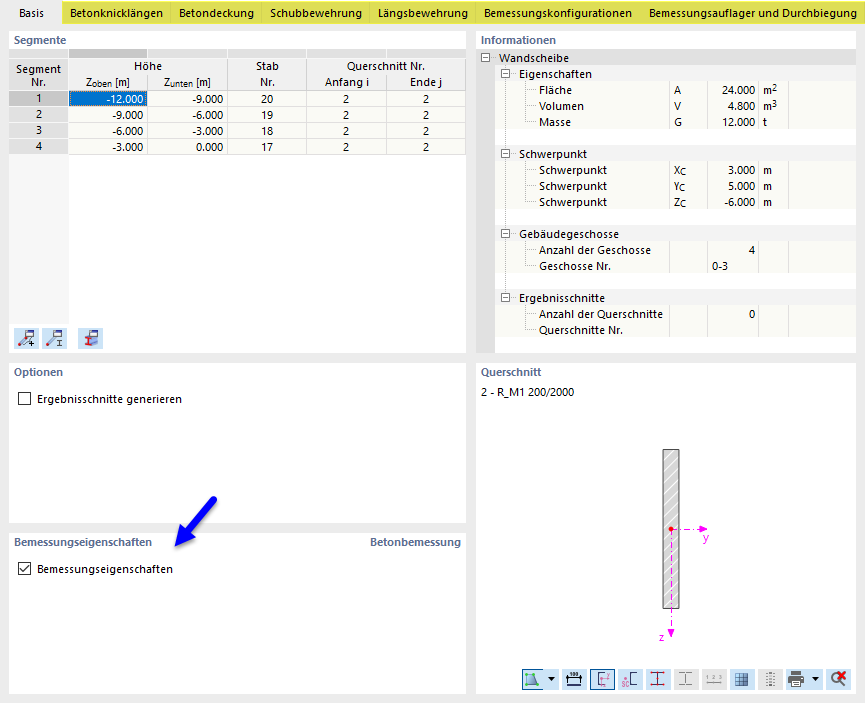The image size is (865, 703).
Task: Toggle dimensions display icon with 100
Action: [574, 679]
